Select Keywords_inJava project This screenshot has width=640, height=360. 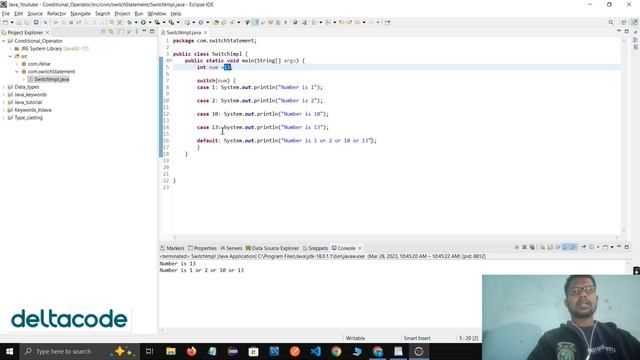pos(33,110)
